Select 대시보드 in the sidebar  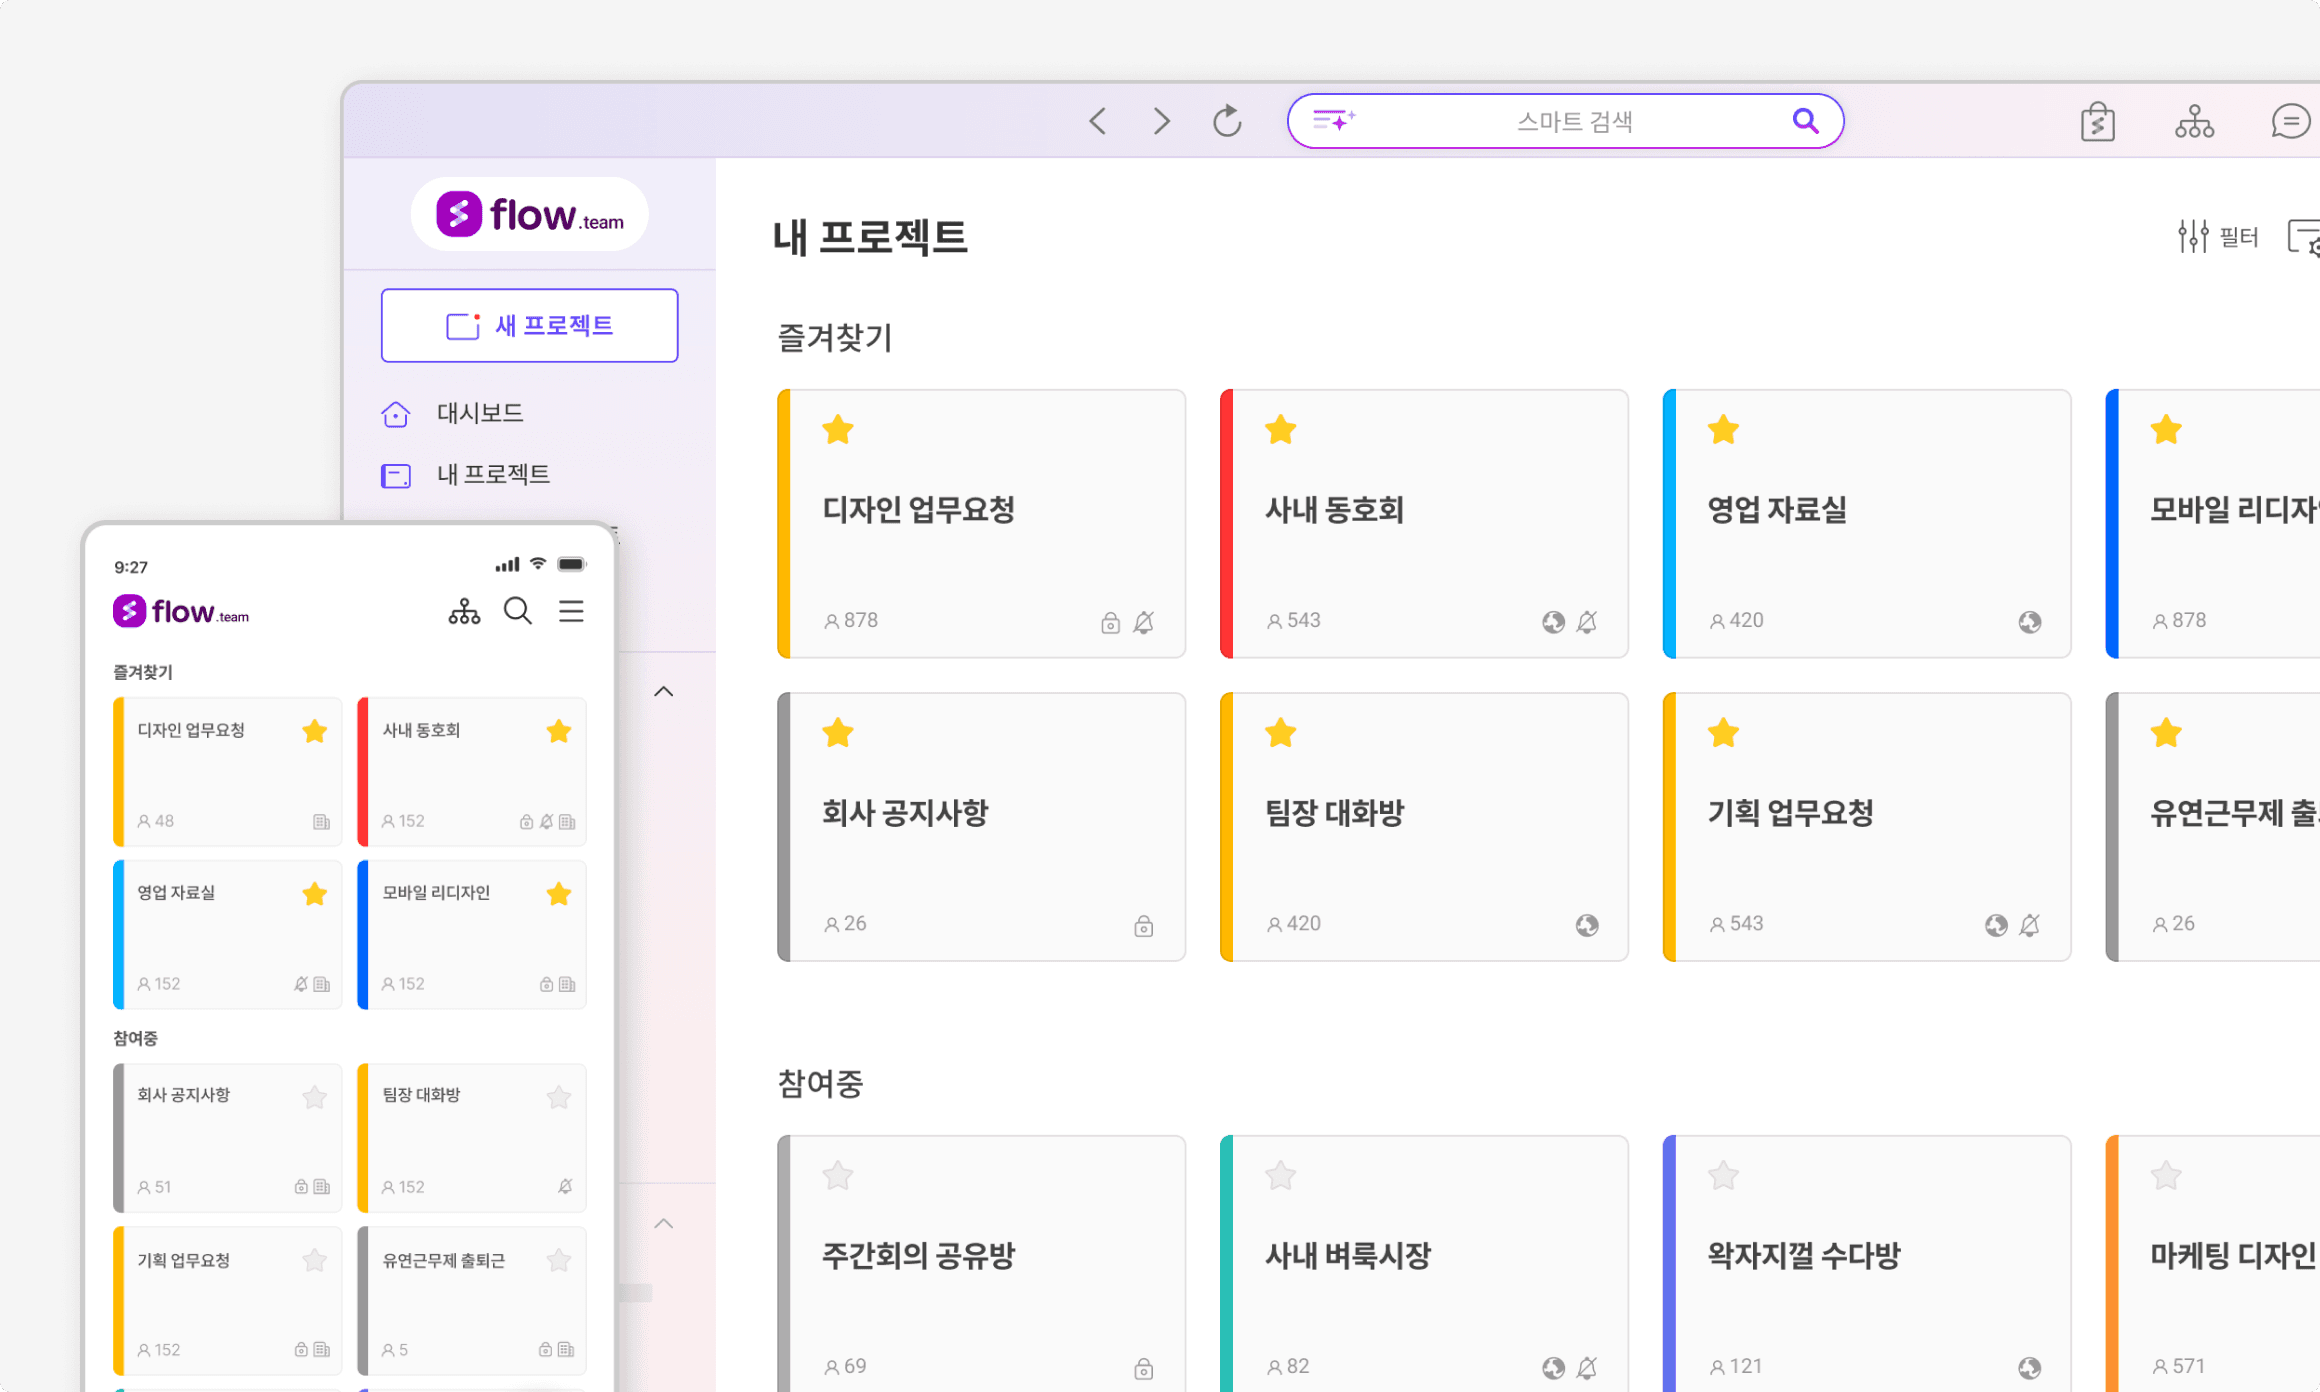click(480, 413)
